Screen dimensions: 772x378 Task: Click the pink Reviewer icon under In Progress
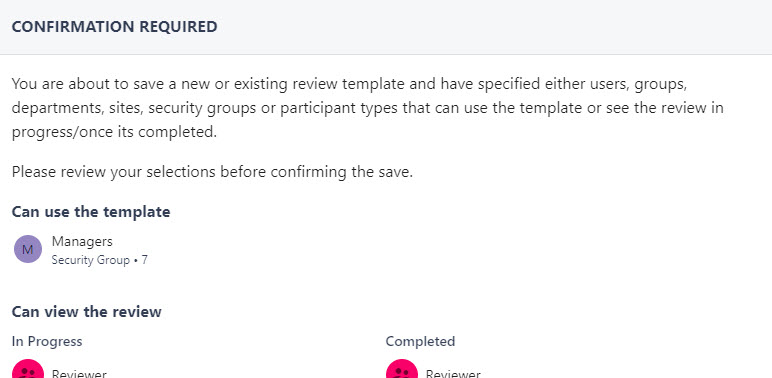pos(28,369)
